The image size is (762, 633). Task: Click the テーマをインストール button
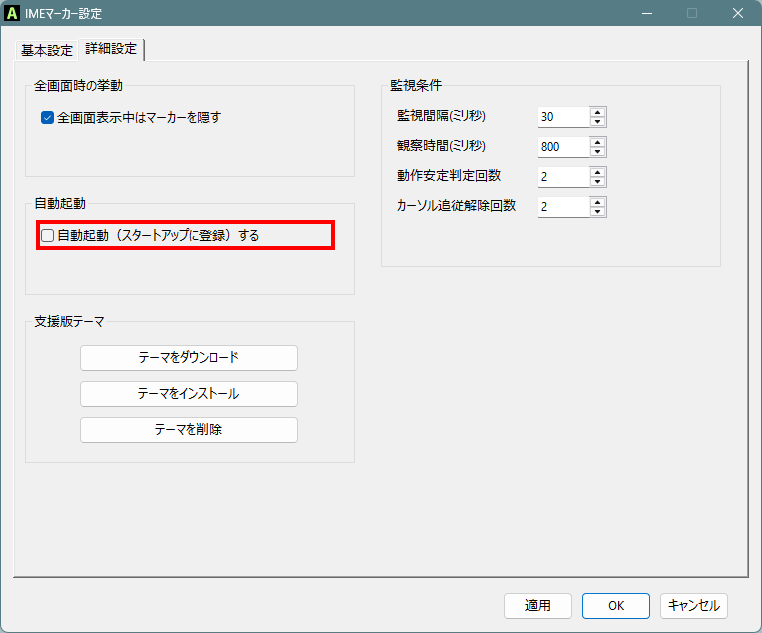click(x=189, y=393)
